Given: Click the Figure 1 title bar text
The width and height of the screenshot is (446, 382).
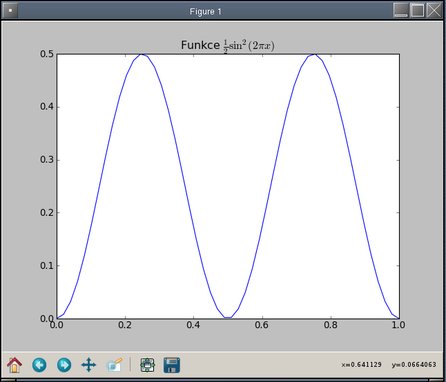Looking at the screenshot, I should (x=205, y=12).
